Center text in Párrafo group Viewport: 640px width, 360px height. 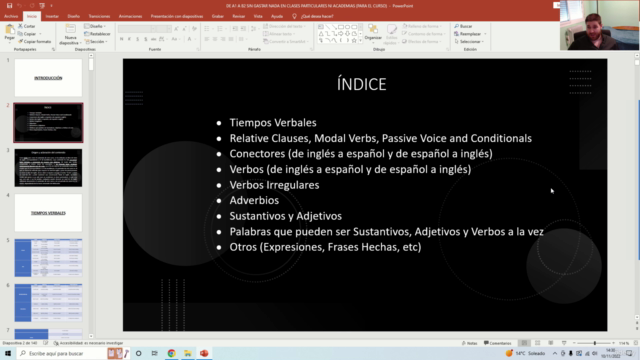tap(215, 39)
